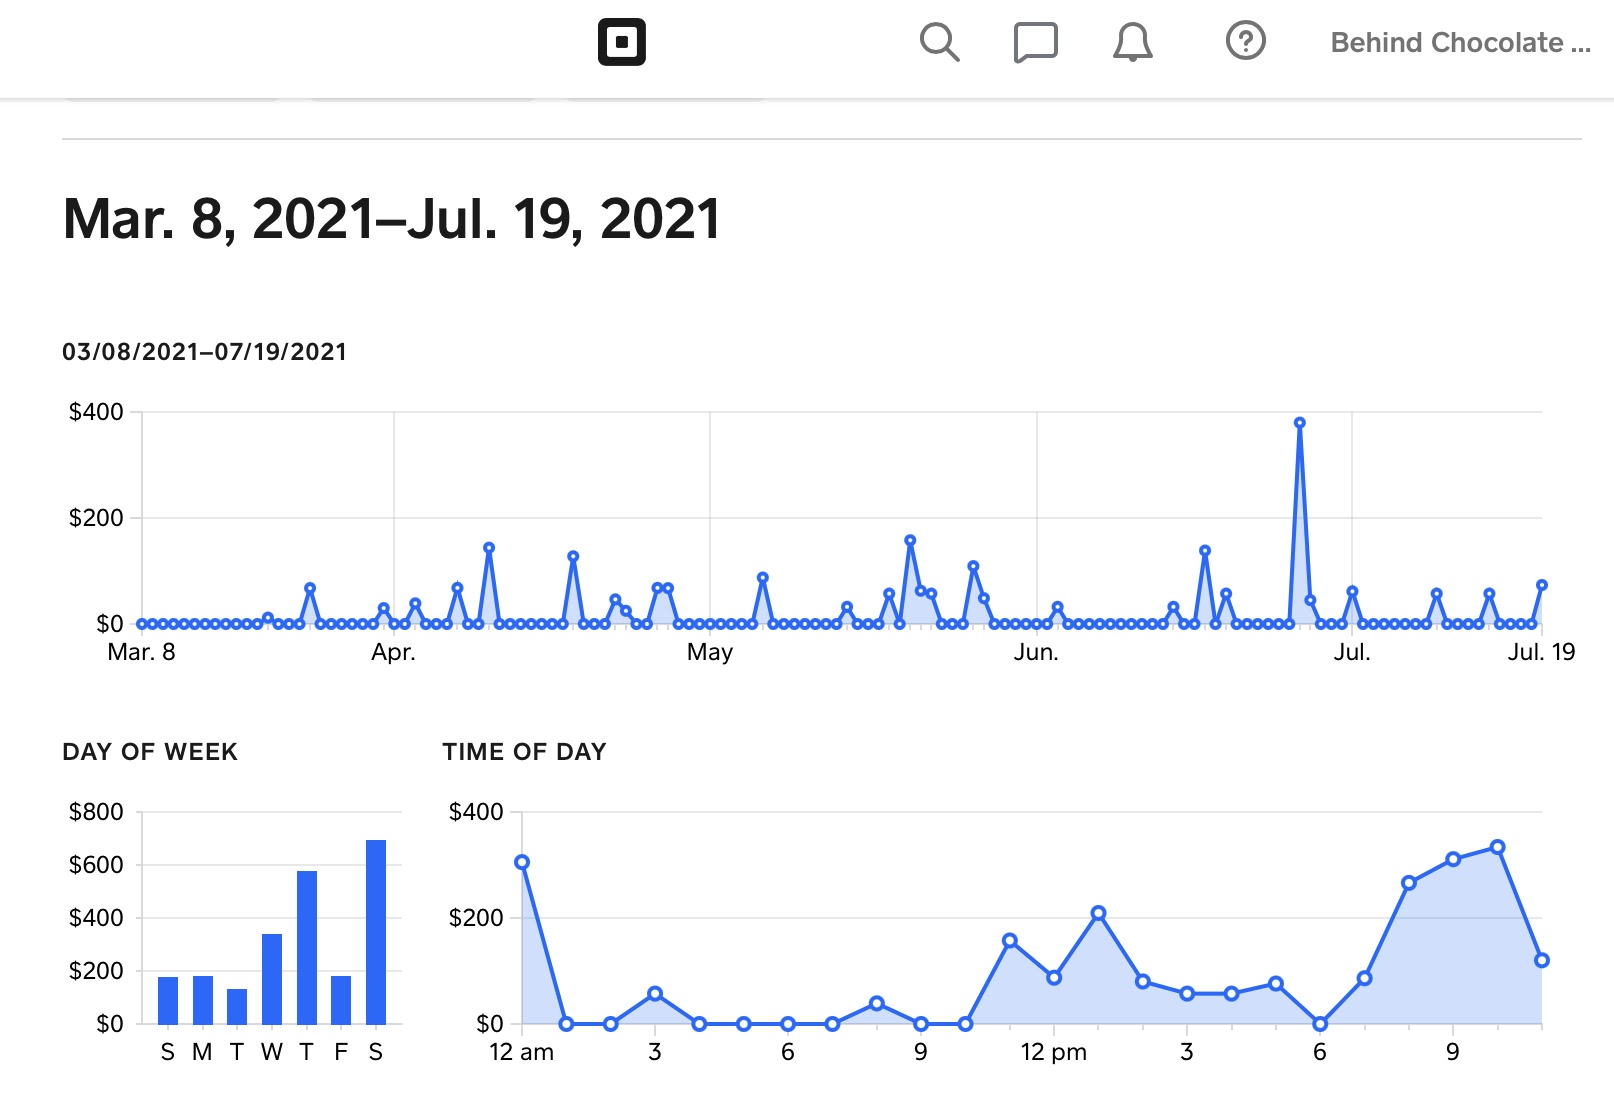Viewport: 1614px width, 1102px height.
Task: Open the help question mark icon
Action: click(x=1246, y=41)
